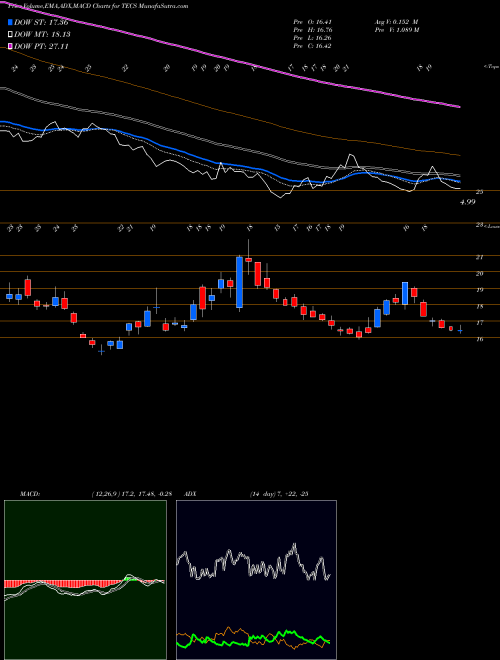Click the 17 price axis label
This screenshot has height=660, width=500.
click(479, 323)
